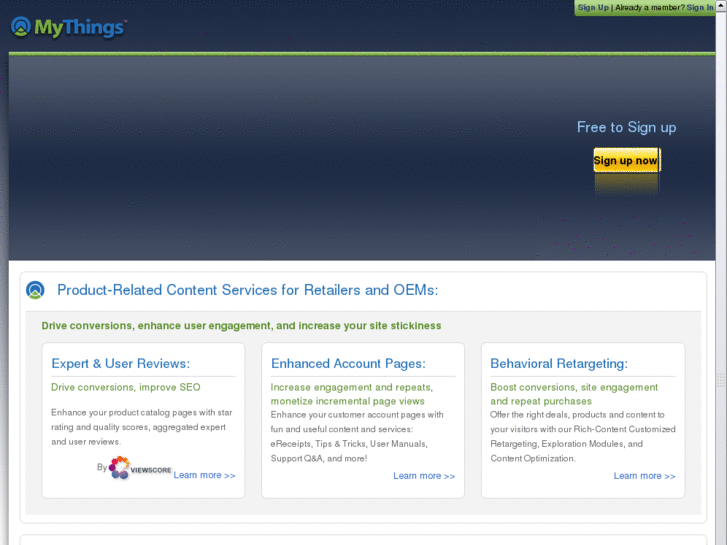This screenshot has height=545, width=727.
Task: Click the blue icon beside Product-Related Content Services
Action: click(35, 290)
